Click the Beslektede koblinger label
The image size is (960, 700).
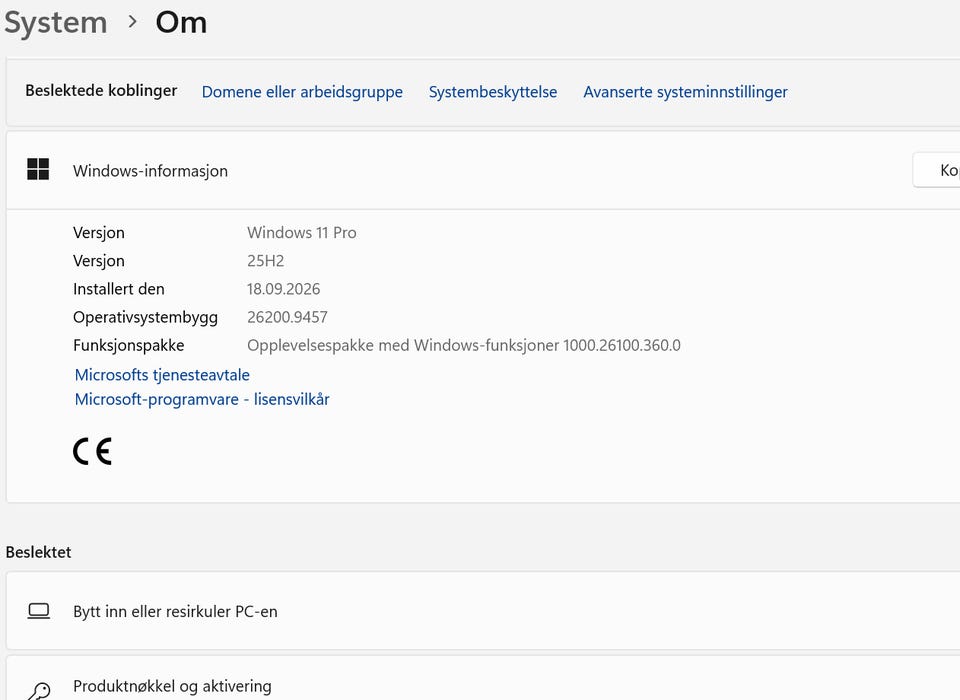tap(101, 91)
